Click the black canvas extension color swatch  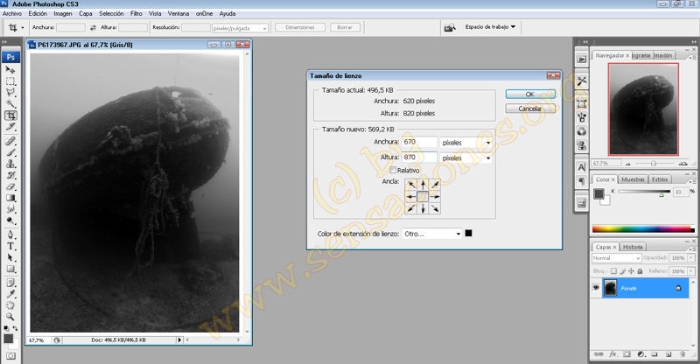point(468,233)
